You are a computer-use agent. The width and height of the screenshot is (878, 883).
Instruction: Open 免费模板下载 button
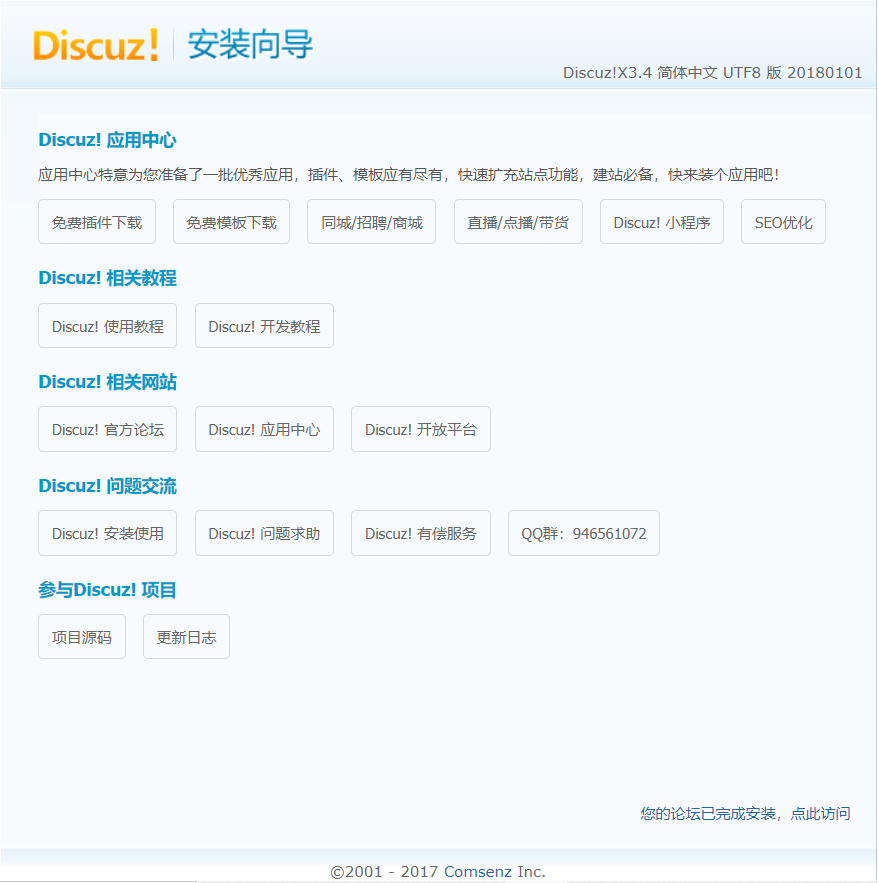click(x=231, y=222)
